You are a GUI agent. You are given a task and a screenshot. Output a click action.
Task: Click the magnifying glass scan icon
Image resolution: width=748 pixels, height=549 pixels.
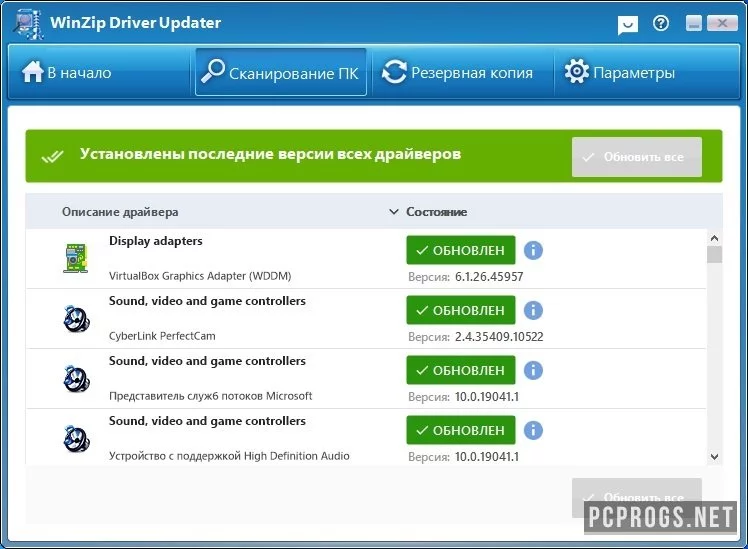click(212, 71)
